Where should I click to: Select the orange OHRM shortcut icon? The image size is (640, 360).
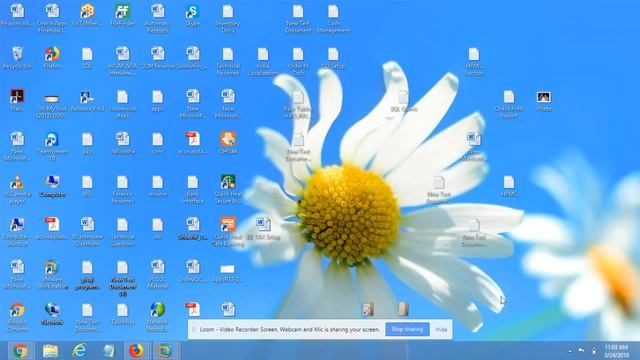pos(228,143)
